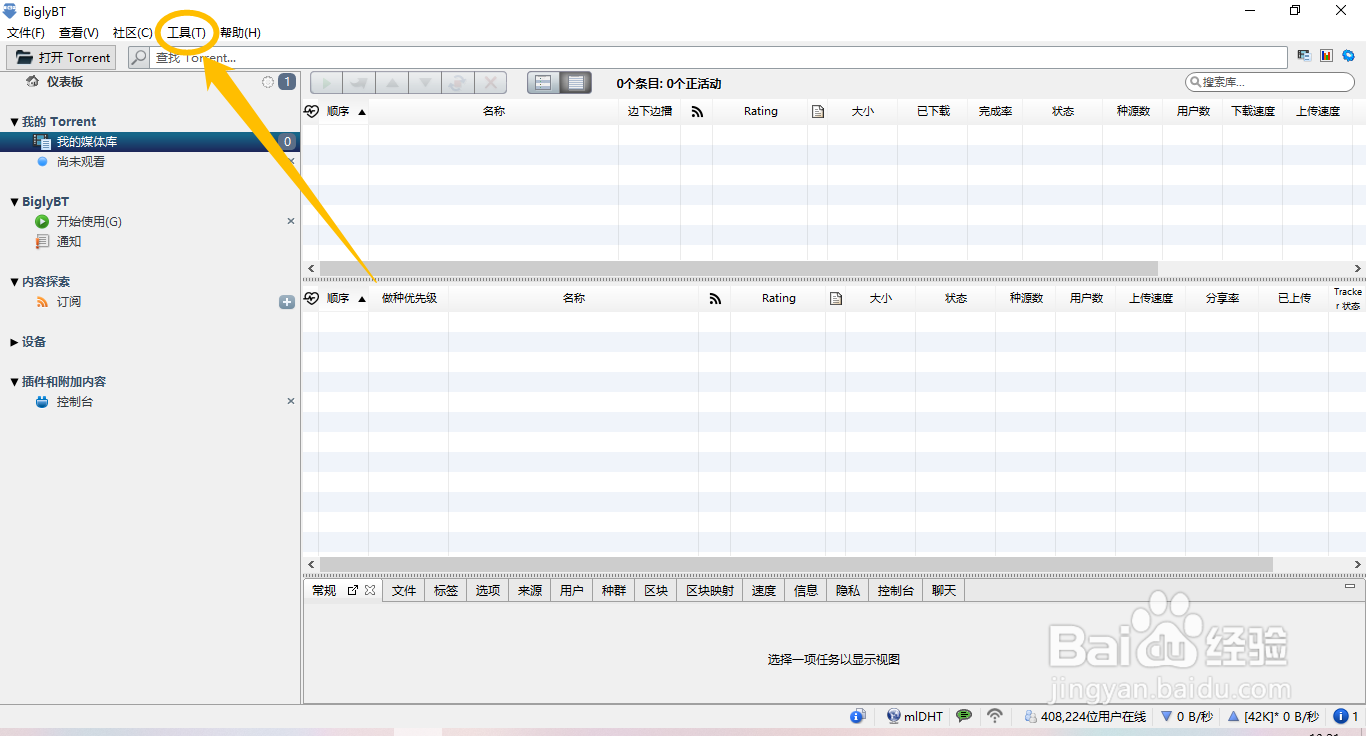Click the heartbeat health column icon in upper table
The height and width of the screenshot is (736, 1366).
coord(311,112)
